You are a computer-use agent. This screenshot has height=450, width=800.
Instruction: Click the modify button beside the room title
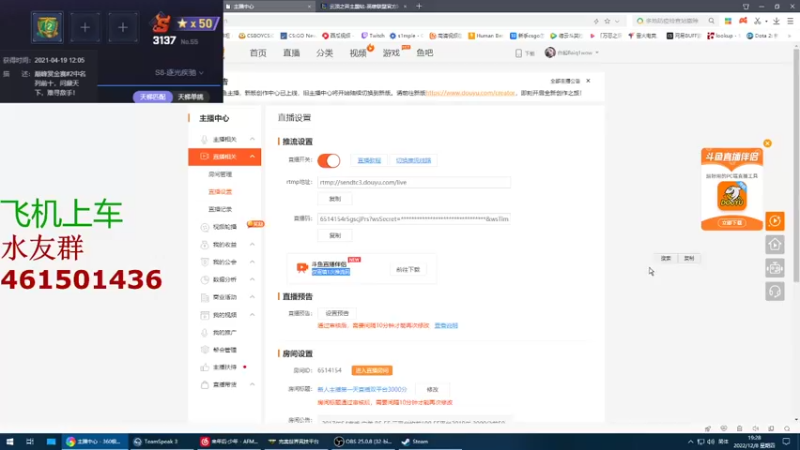coord(432,389)
